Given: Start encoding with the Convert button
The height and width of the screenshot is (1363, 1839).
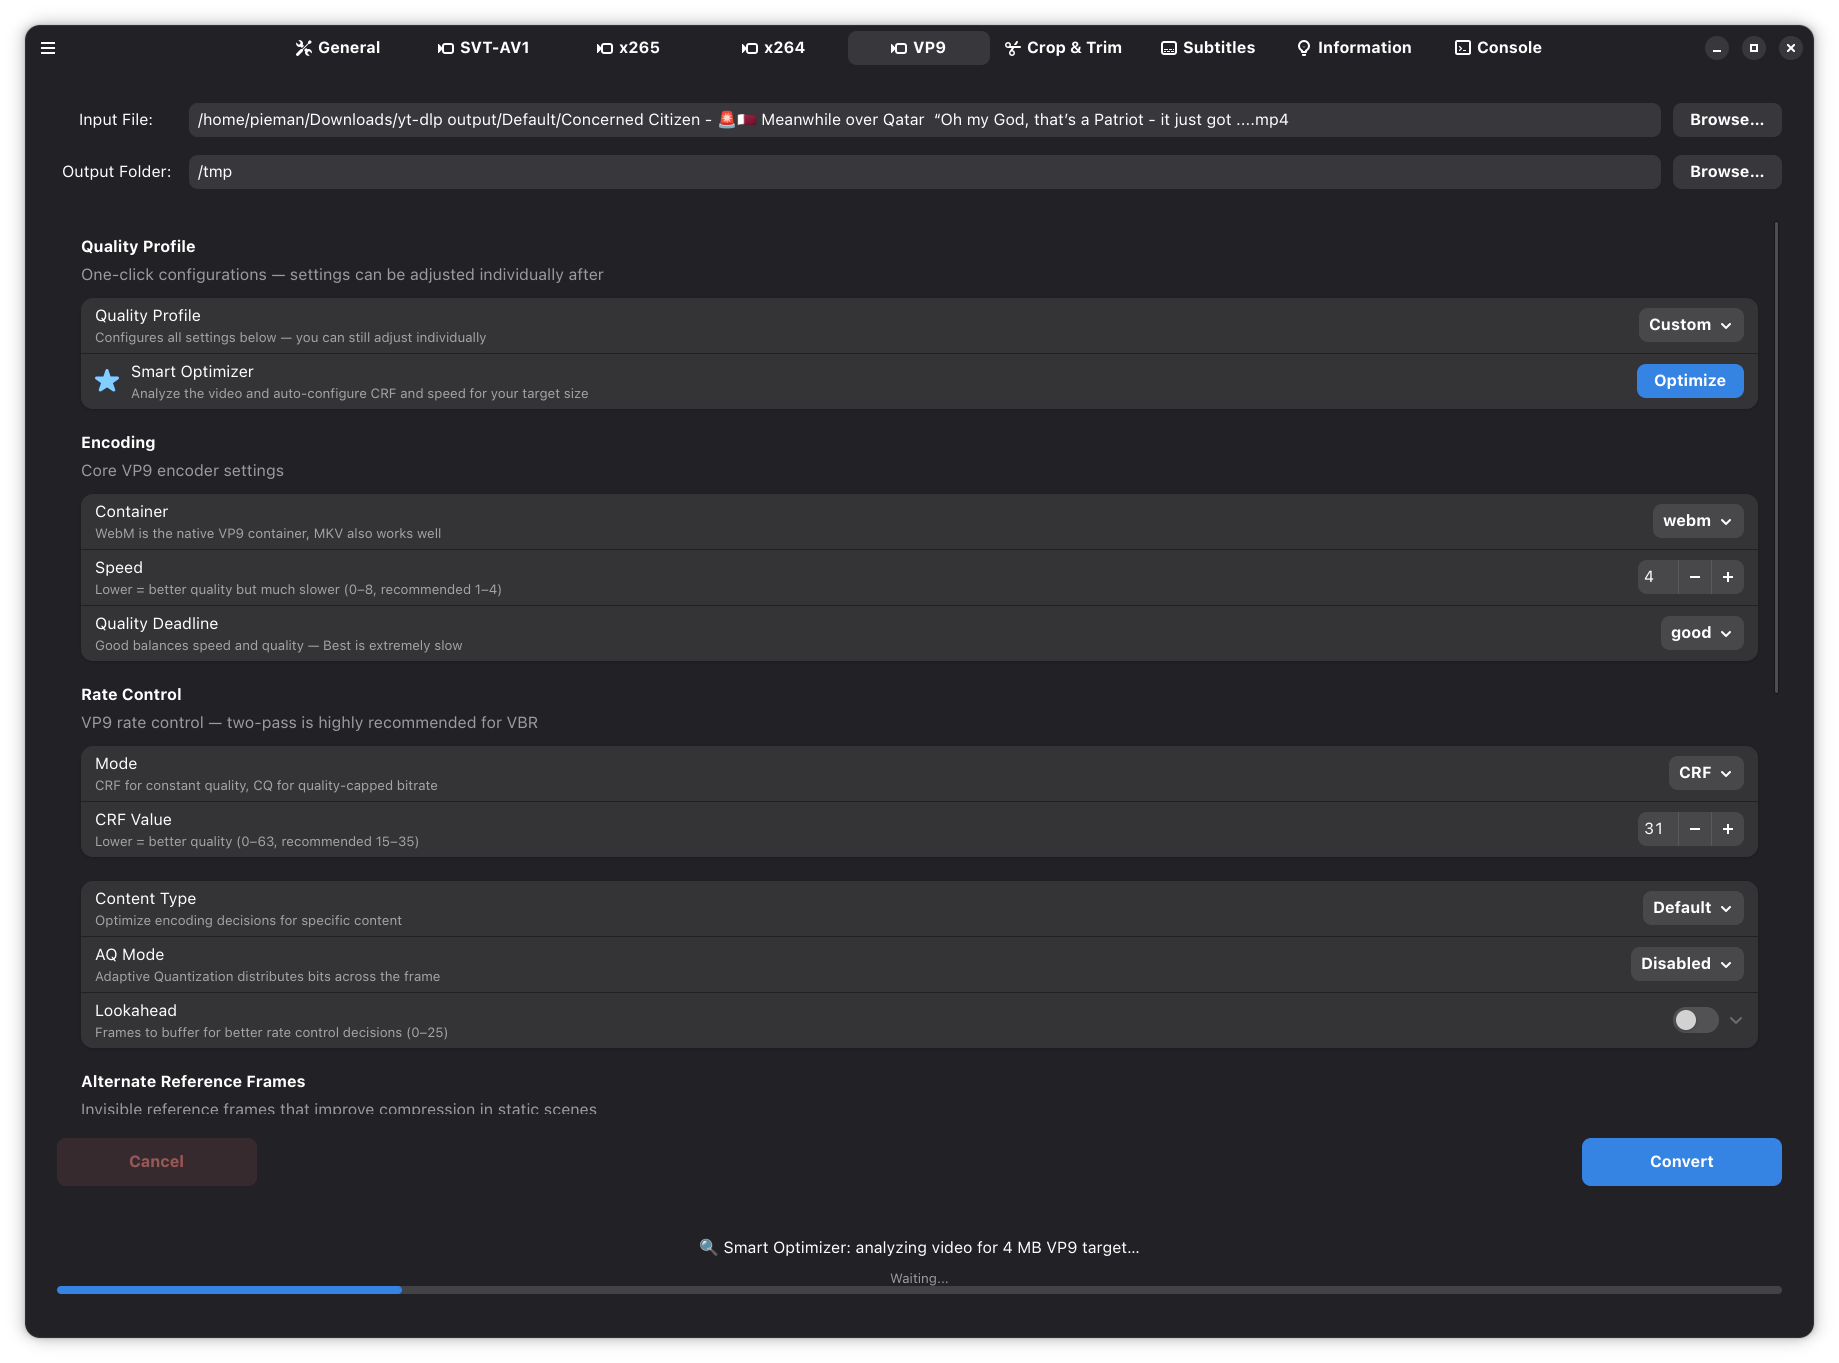Looking at the screenshot, I should coord(1681,1162).
